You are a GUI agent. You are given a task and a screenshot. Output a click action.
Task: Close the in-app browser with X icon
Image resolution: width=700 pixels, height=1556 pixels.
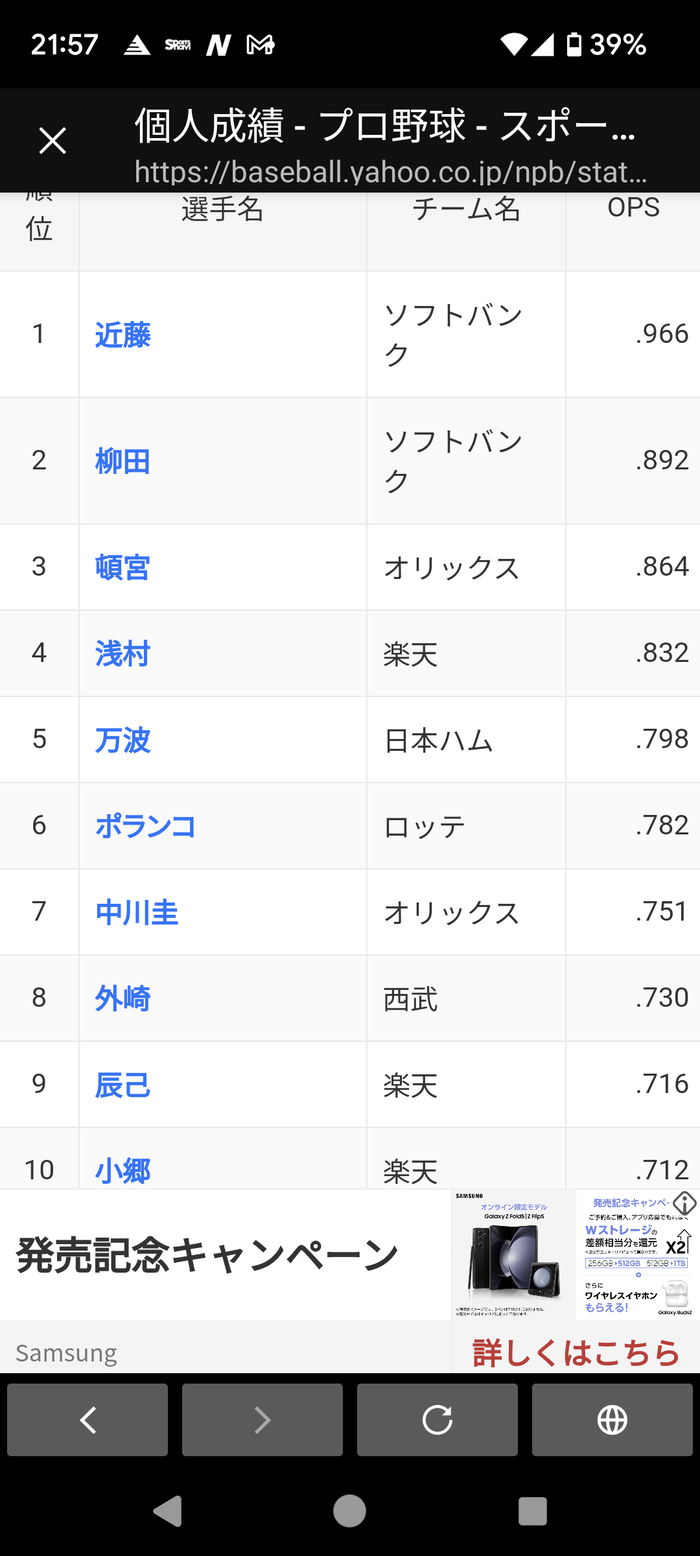click(52, 141)
